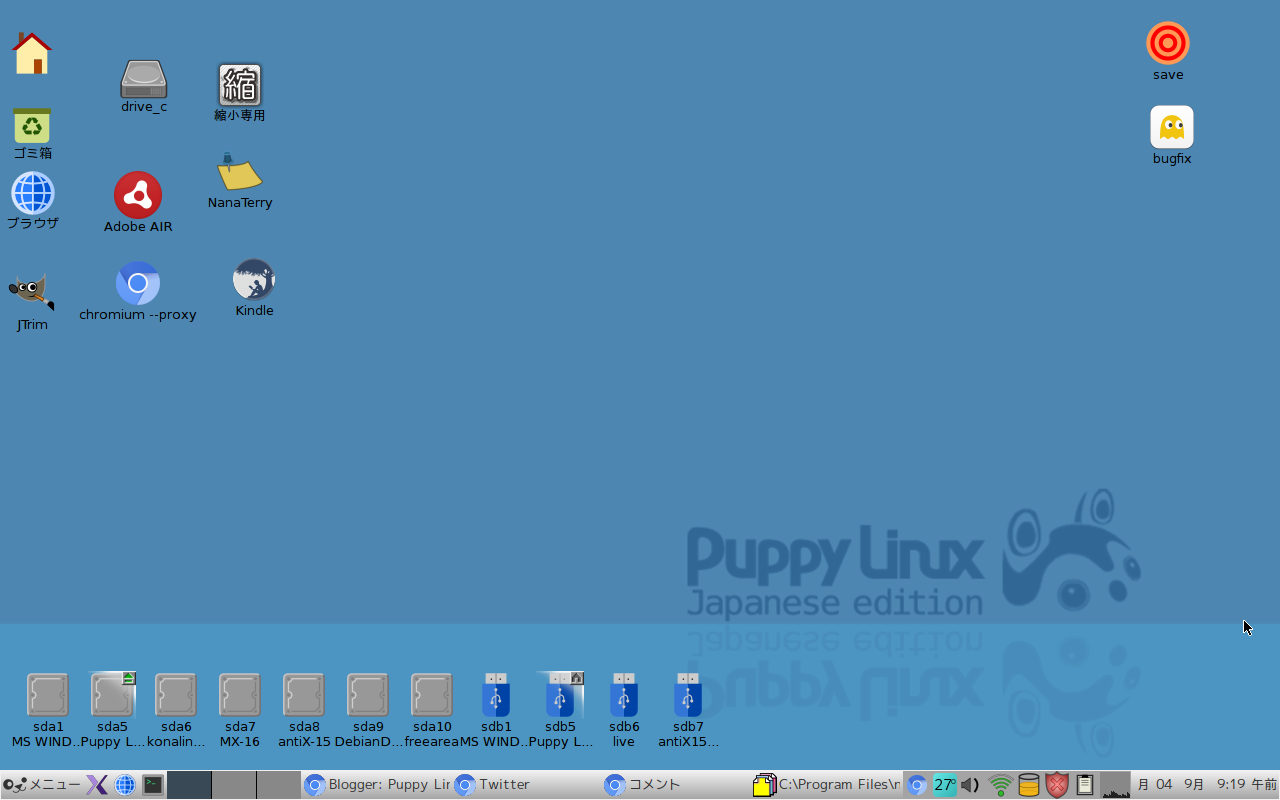Open the bugfix pacman icon
This screenshot has height=800, width=1280.
coord(1170,126)
